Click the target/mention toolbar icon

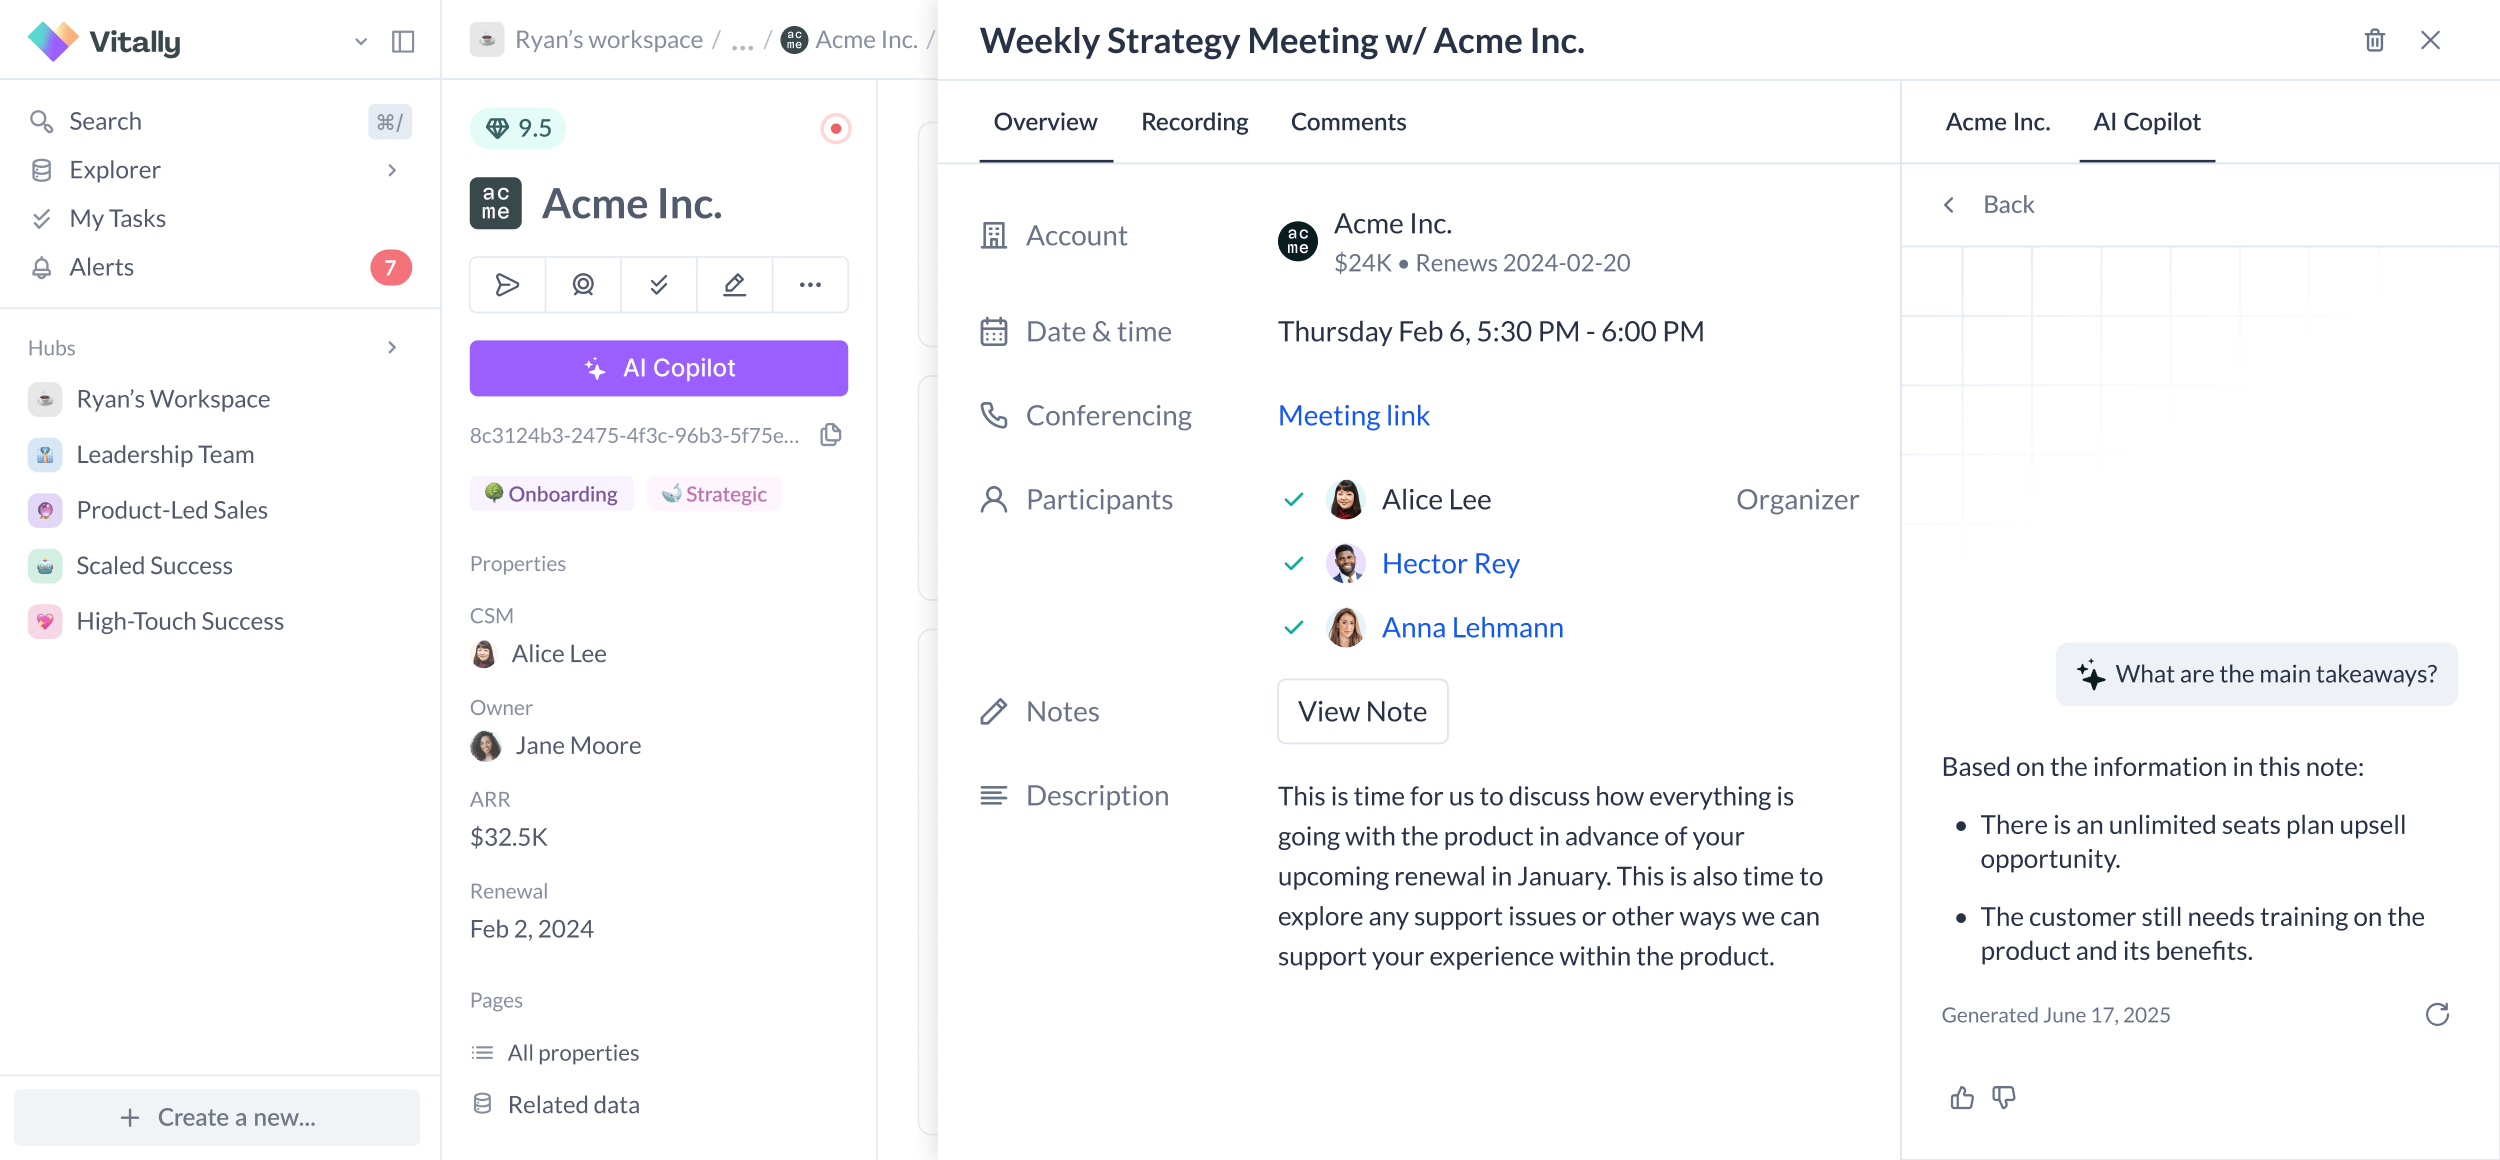pos(583,285)
